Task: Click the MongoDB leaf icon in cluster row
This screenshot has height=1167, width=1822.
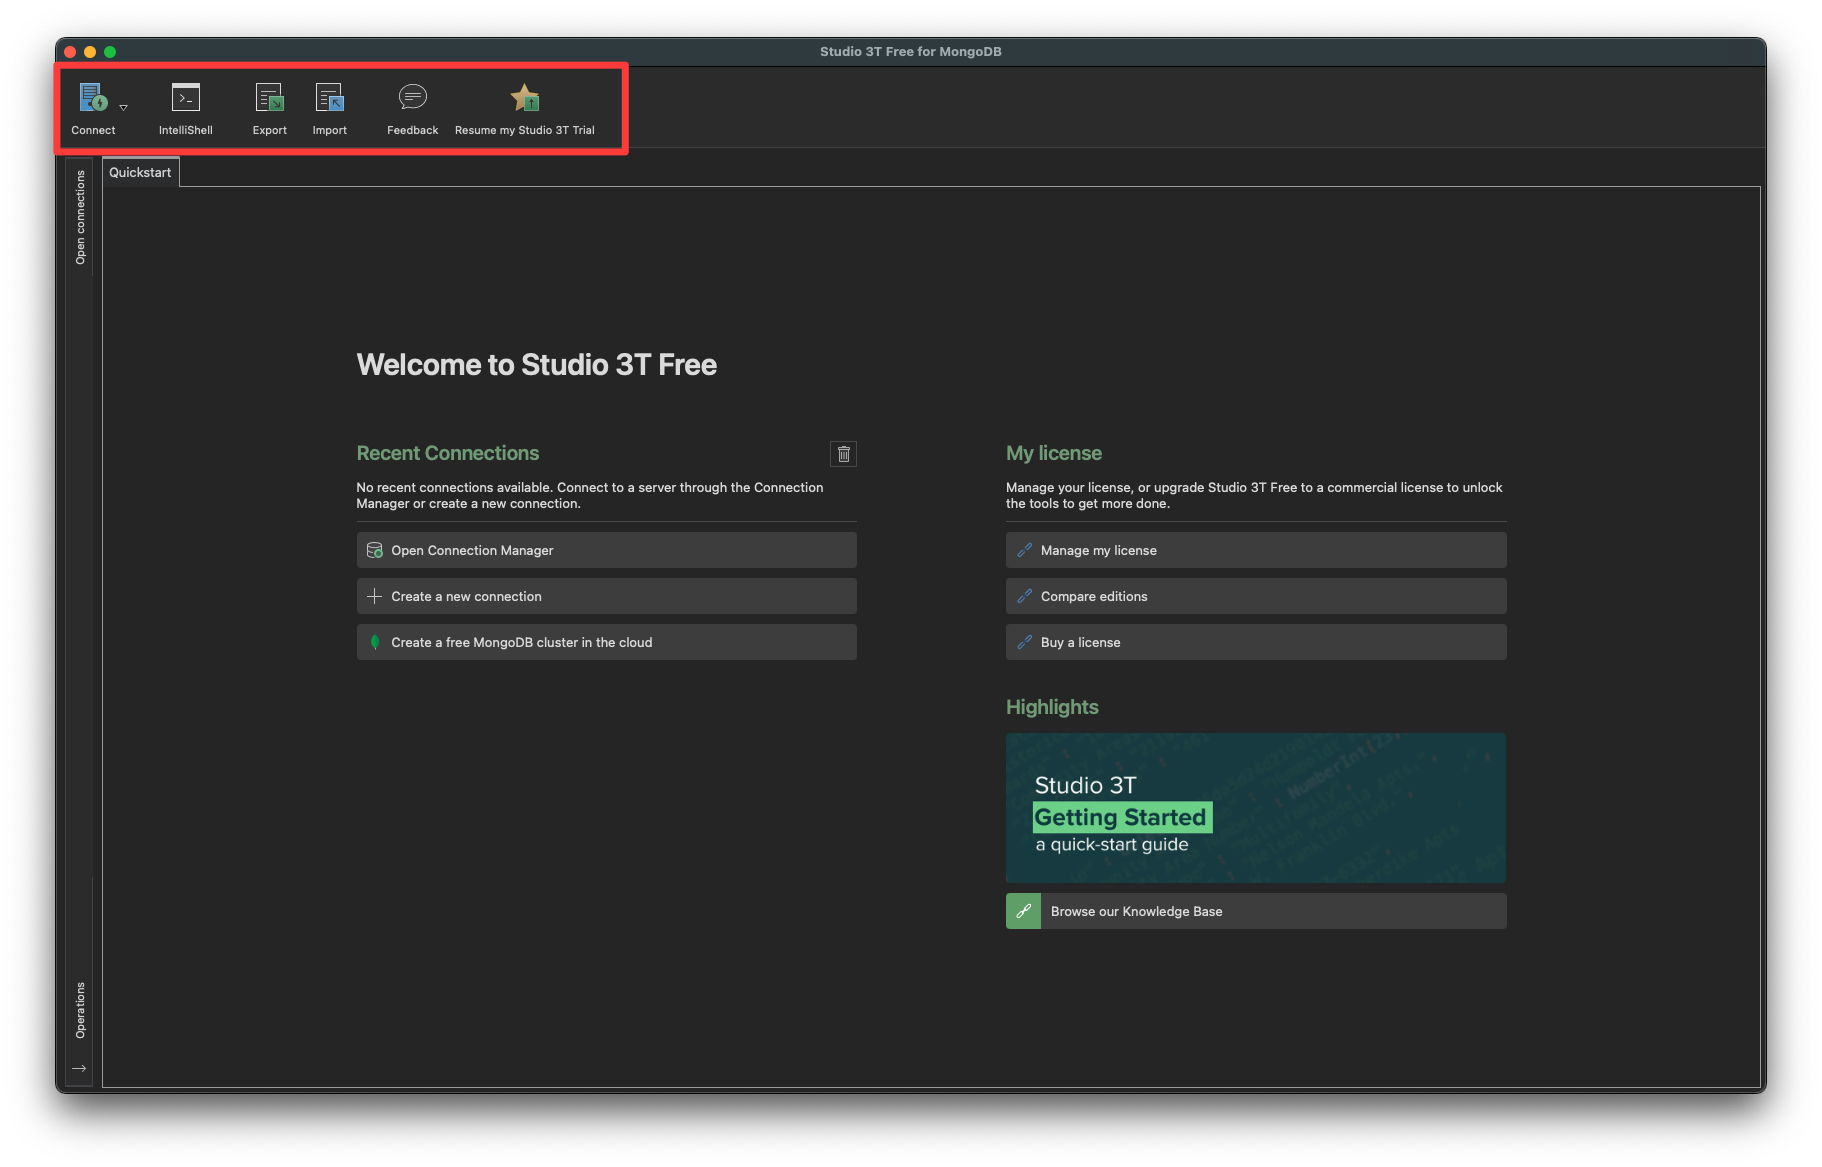Action: pyautogui.click(x=375, y=642)
